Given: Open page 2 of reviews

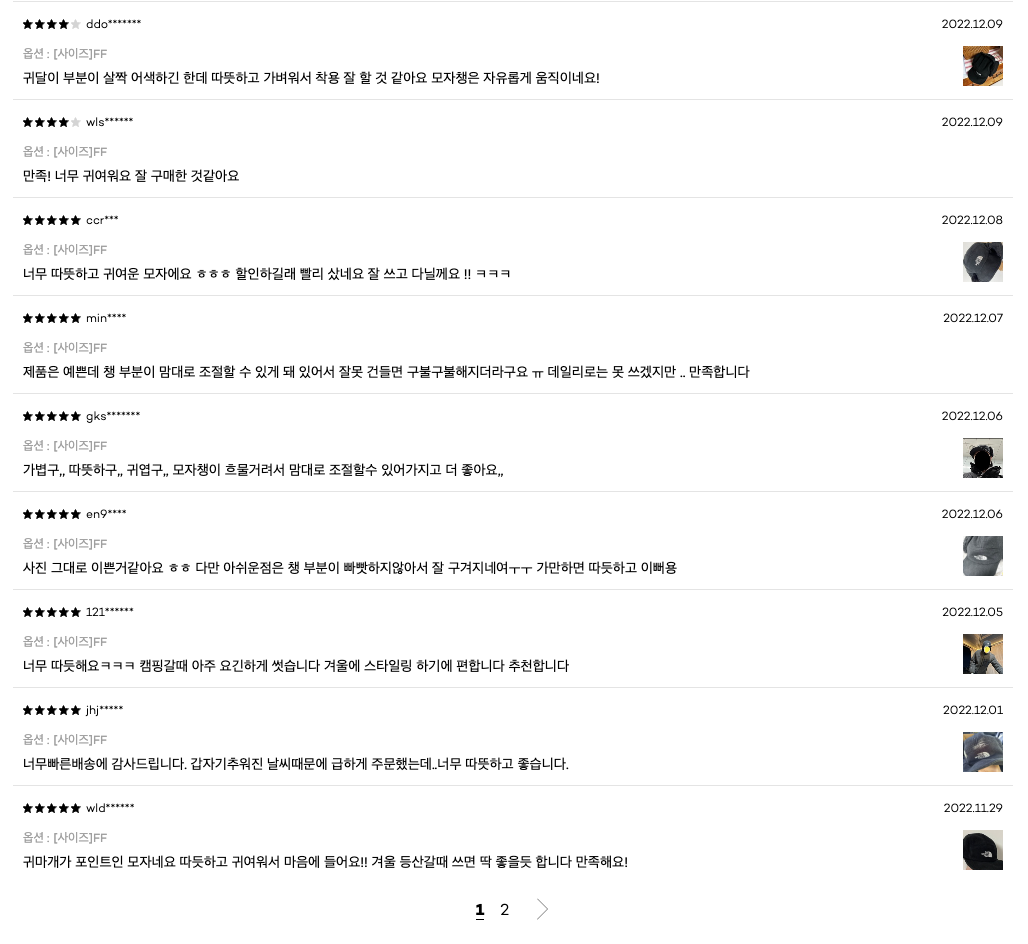Looking at the screenshot, I should (504, 909).
